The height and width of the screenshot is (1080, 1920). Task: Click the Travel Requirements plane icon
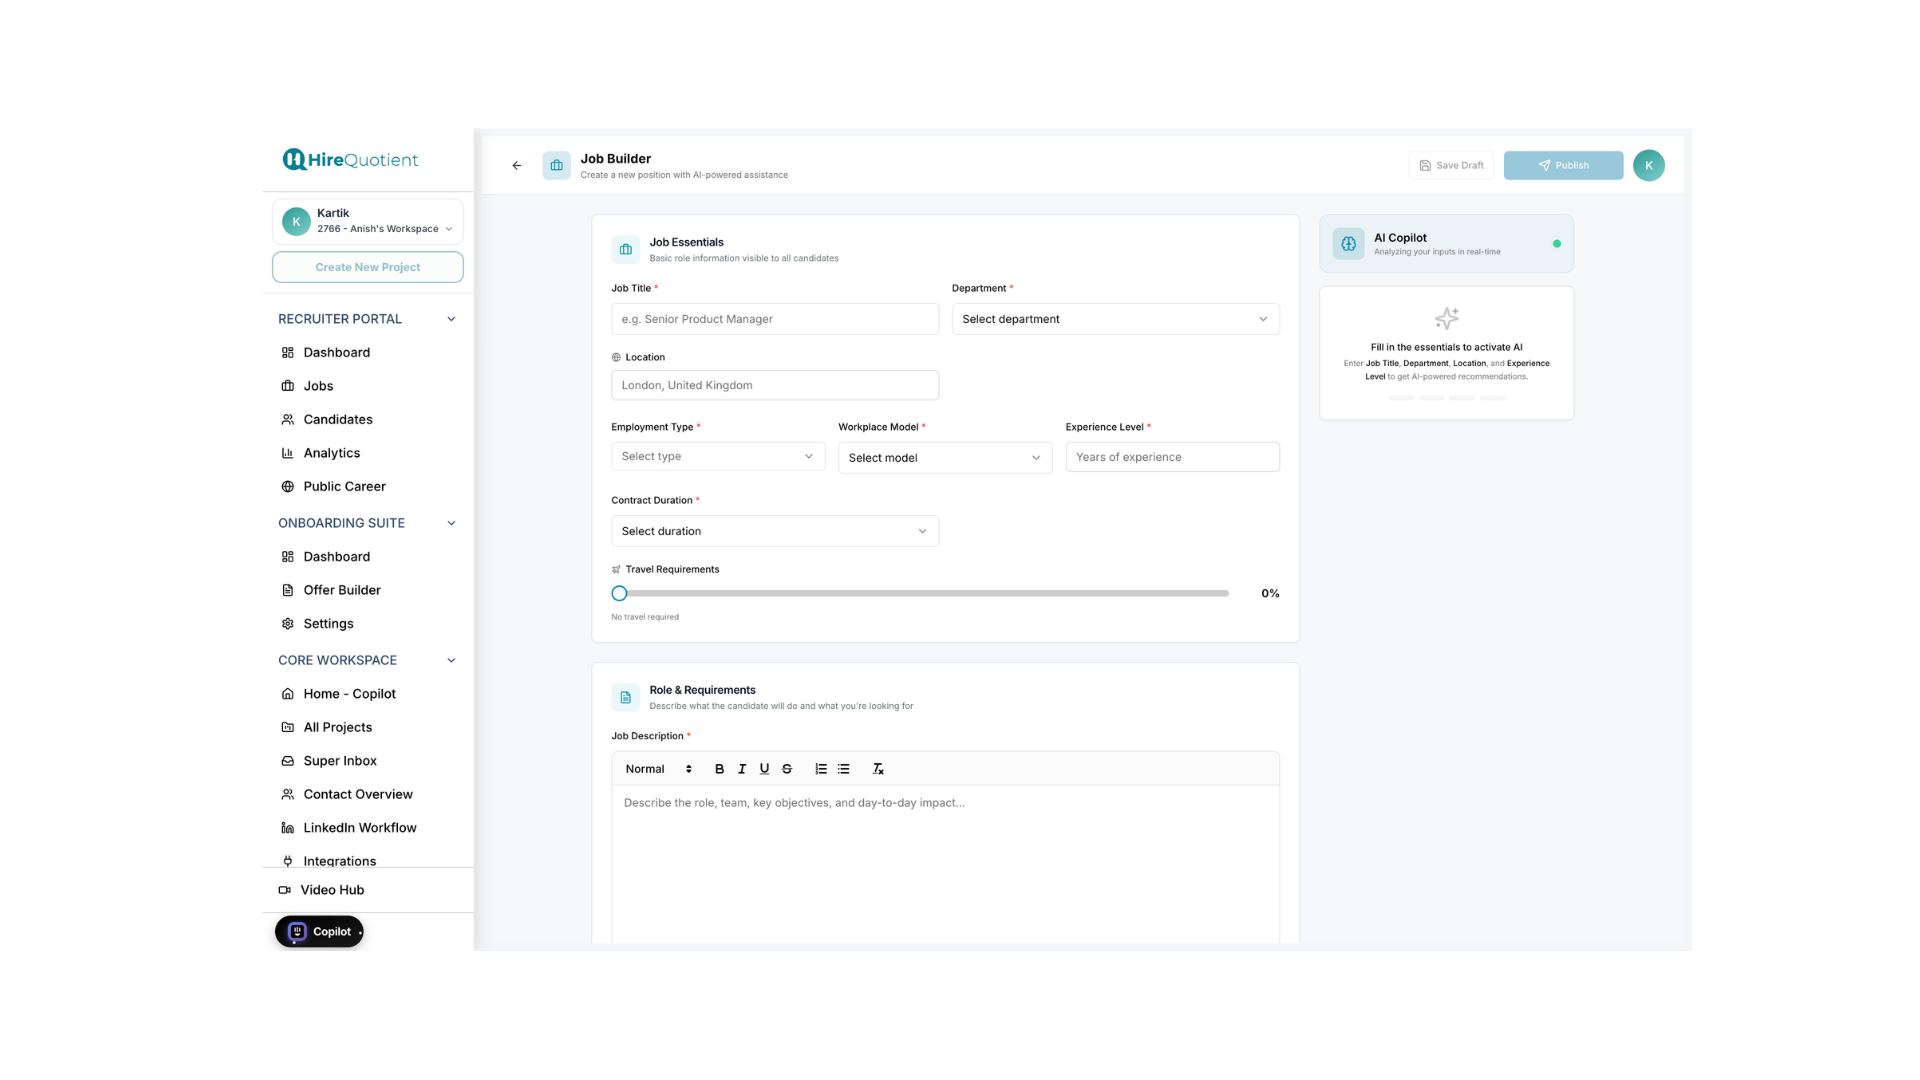point(616,570)
